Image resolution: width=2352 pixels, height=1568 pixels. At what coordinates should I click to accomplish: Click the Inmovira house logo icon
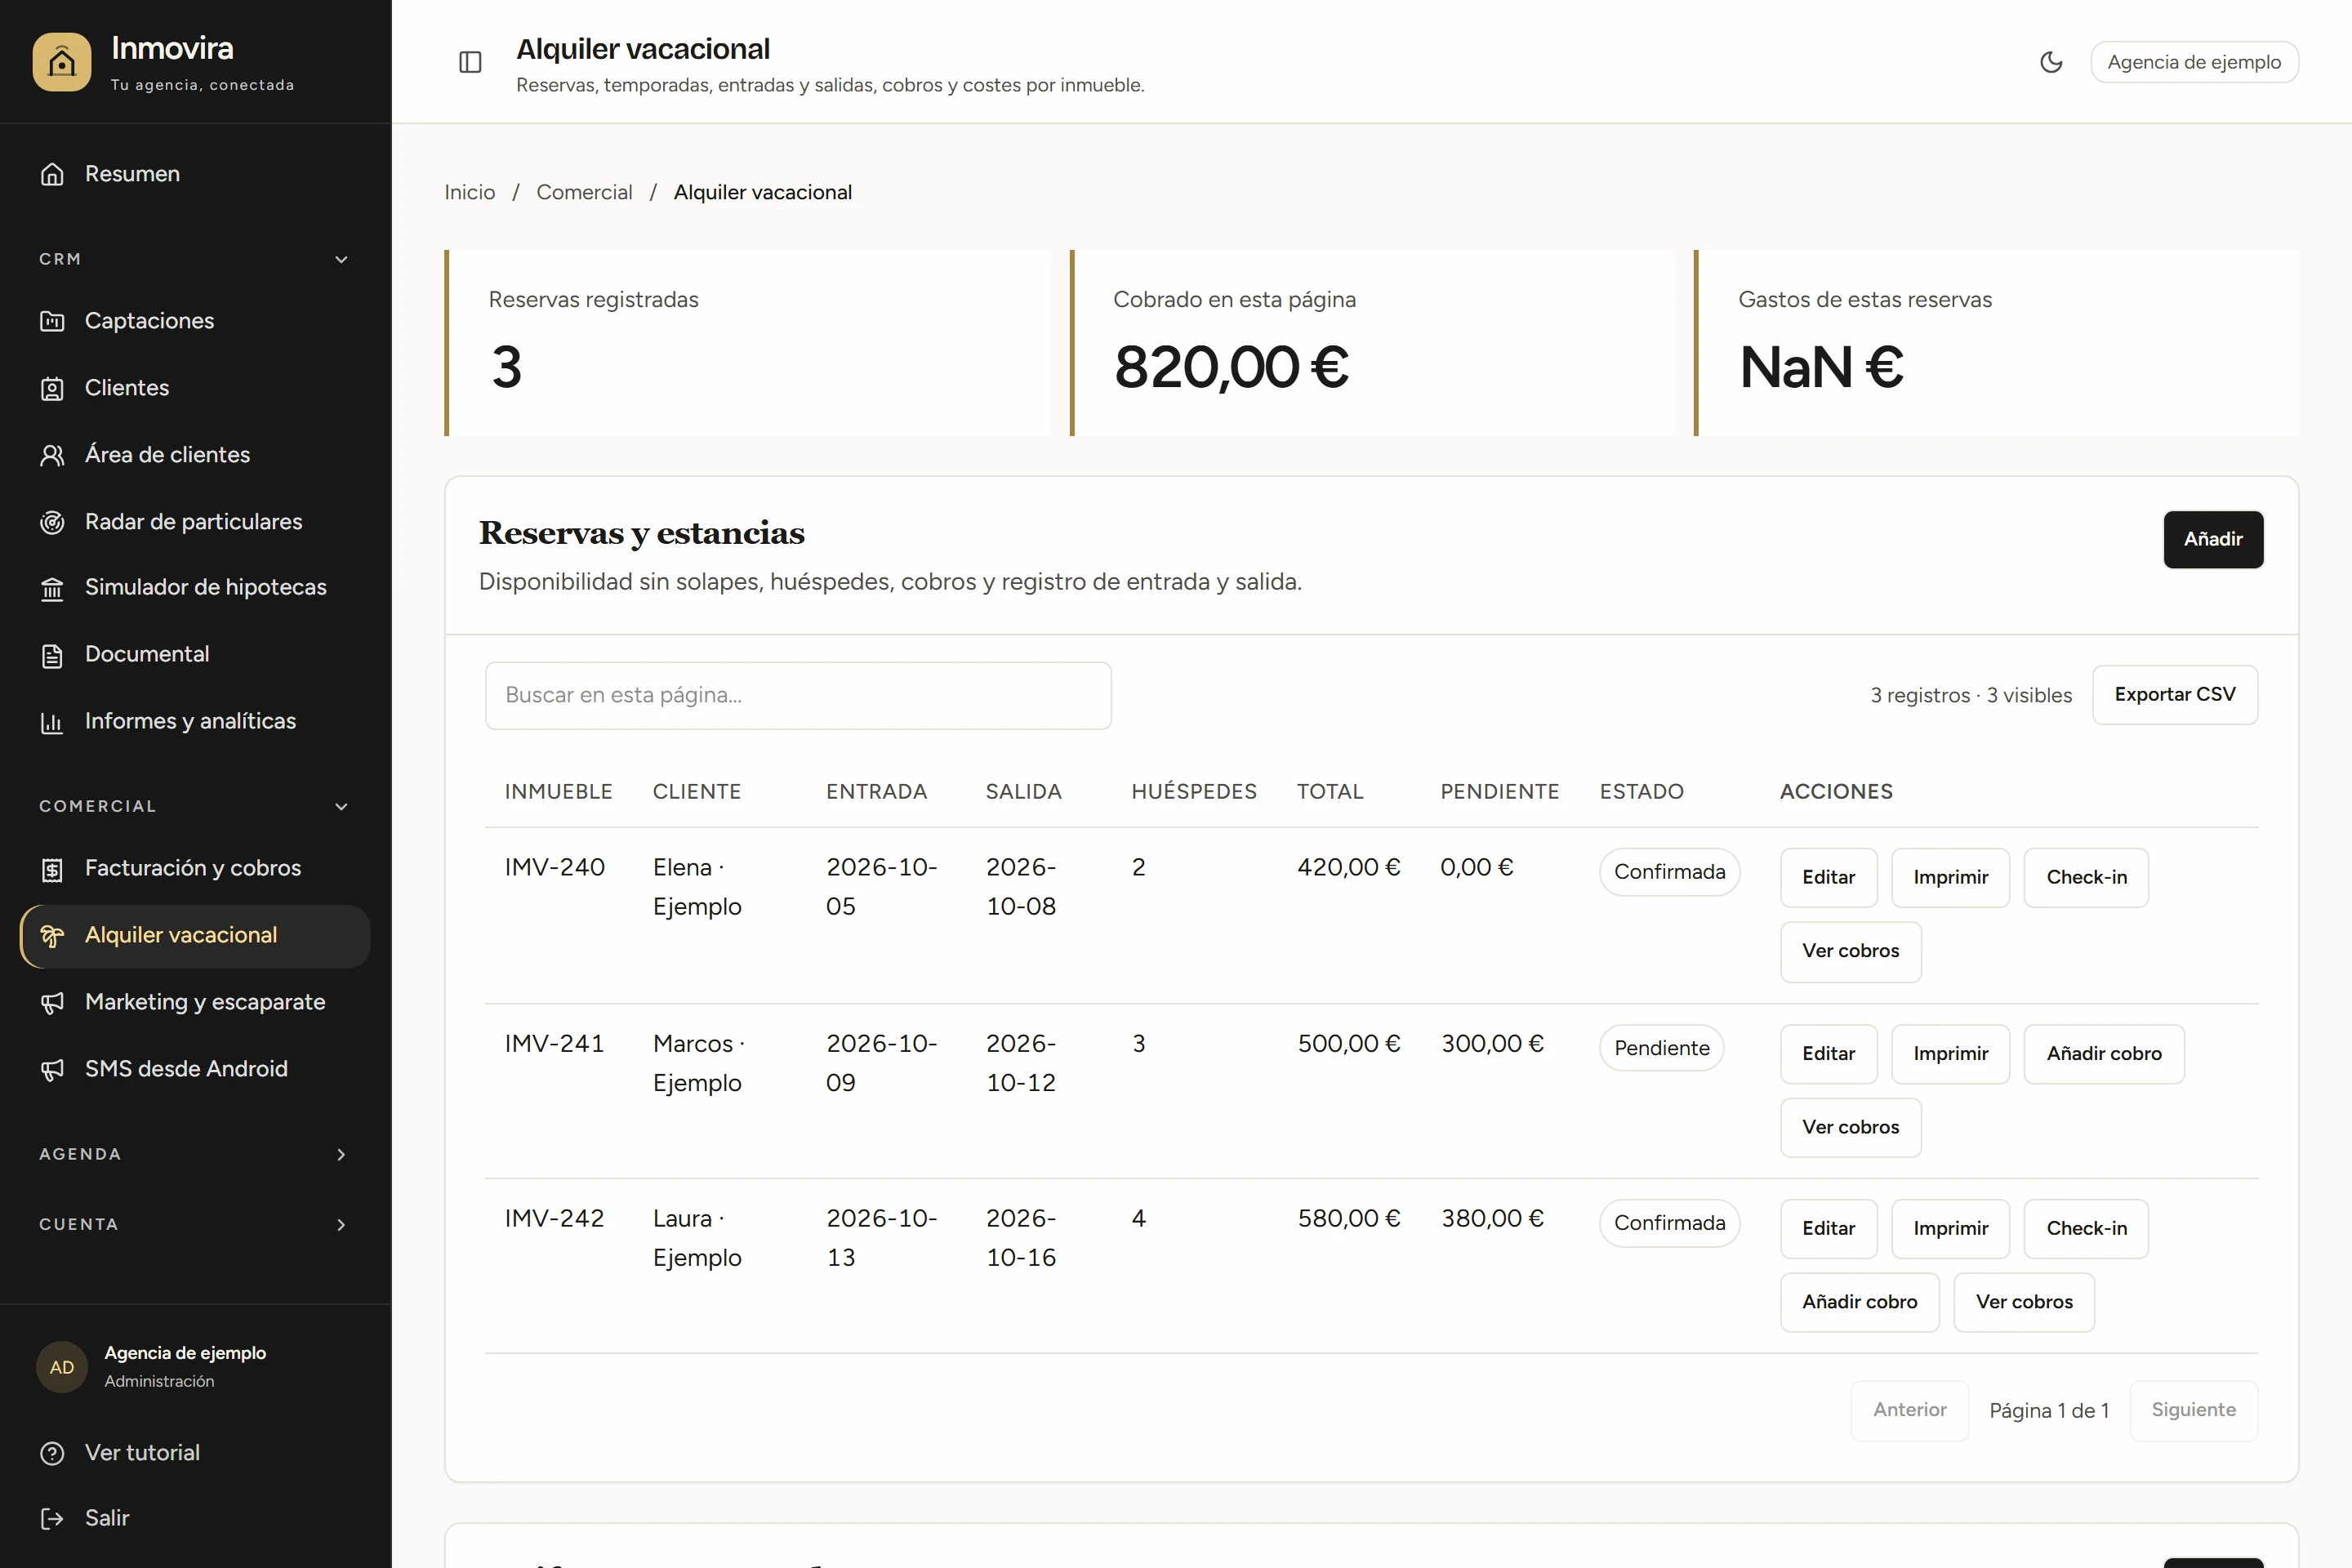pyautogui.click(x=61, y=62)
